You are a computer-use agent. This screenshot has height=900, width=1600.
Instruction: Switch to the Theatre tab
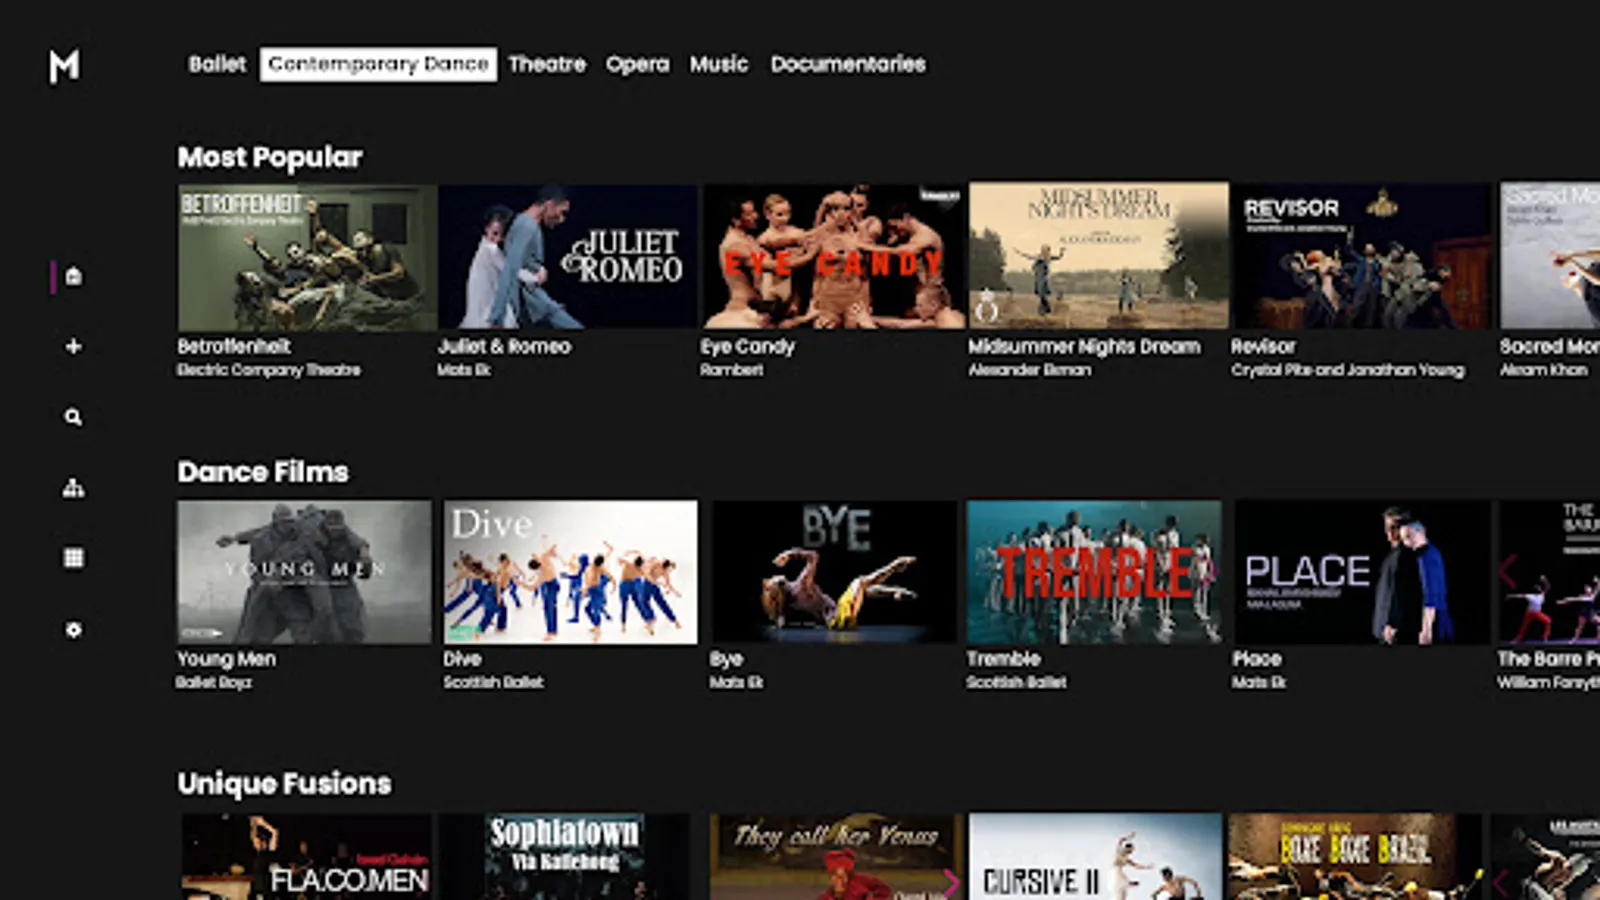tap(547, 64)
